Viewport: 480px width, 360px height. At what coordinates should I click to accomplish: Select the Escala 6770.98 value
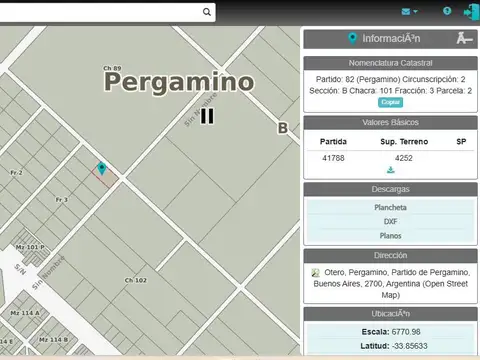coord(406,332)
